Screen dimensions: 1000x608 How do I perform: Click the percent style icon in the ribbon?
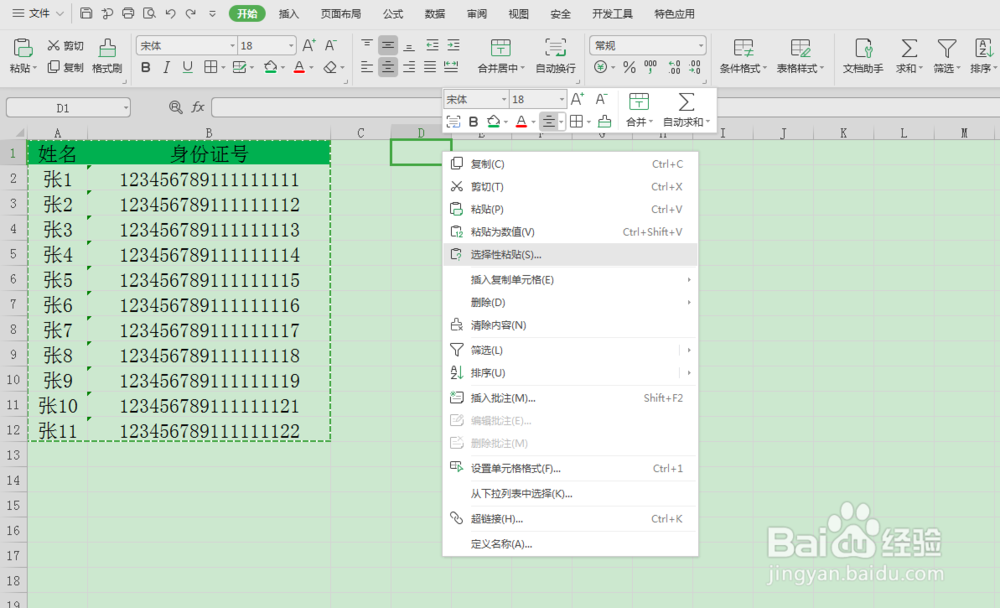click(x=629, y=67)
